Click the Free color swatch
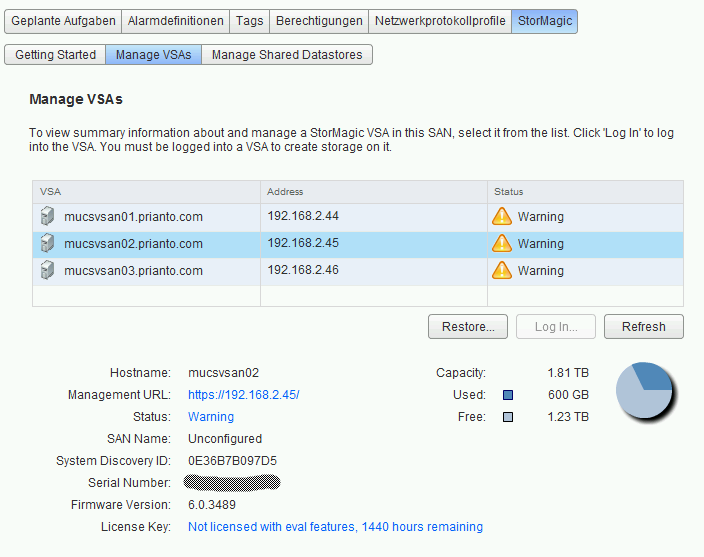The width and height of the screenshot is (704, 557). [x=508, y=417]
